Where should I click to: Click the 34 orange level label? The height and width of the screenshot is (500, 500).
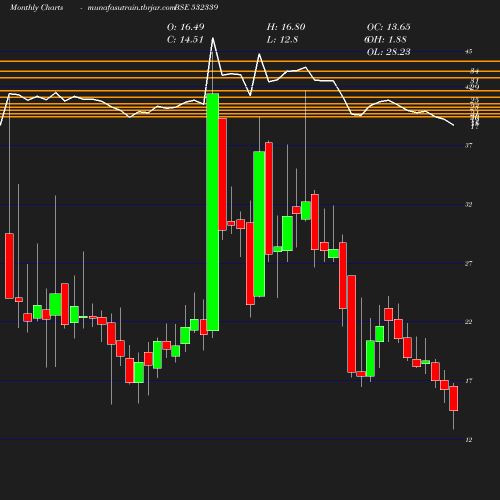coord(474,71)
